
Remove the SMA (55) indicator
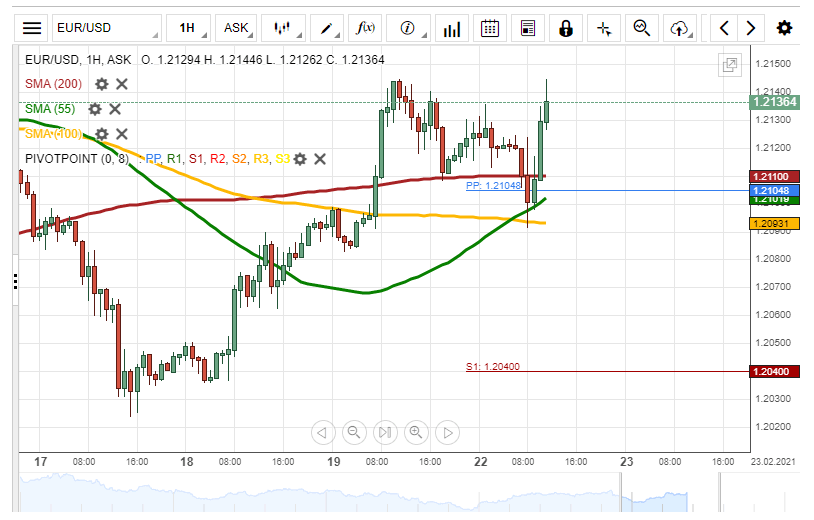(x=115, y=109)
